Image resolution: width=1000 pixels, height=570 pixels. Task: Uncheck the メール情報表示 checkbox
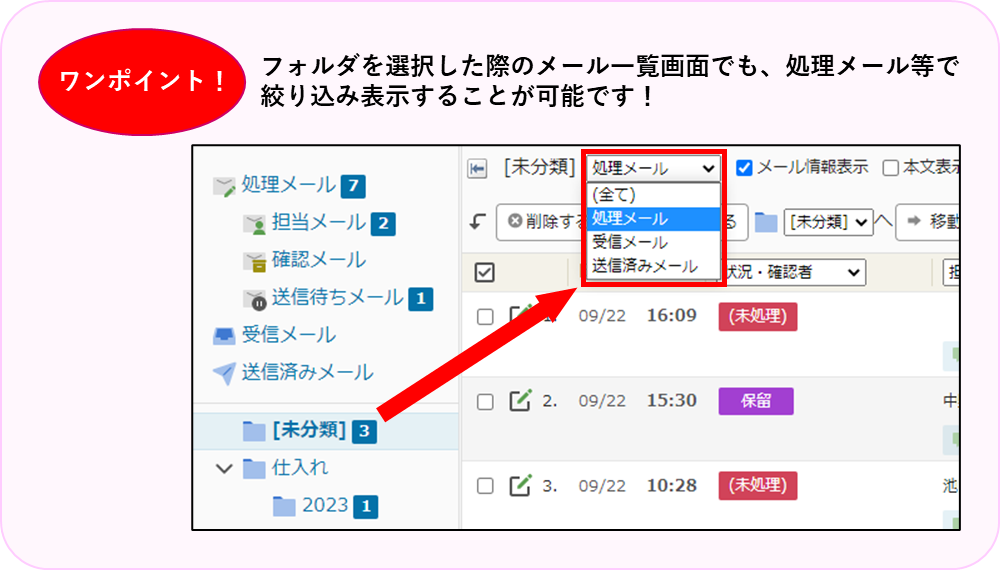pyautogui.click(x=744, y=168)
